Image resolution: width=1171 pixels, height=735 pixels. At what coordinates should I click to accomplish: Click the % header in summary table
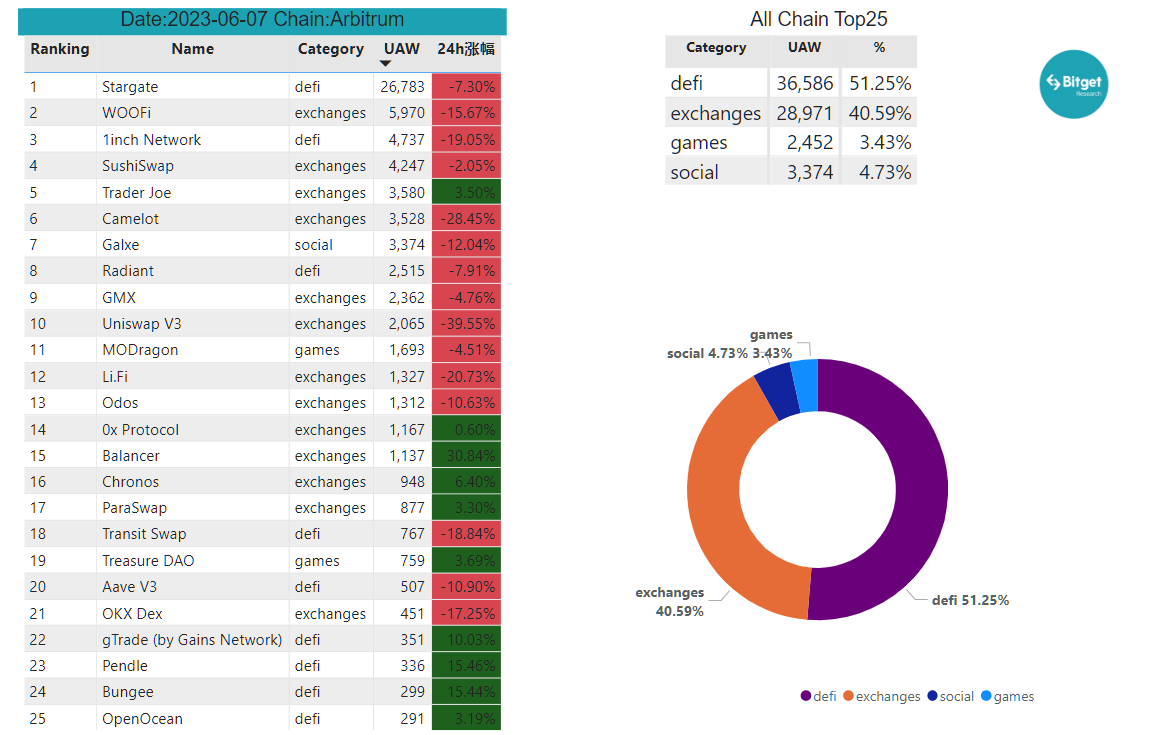(x=879, y=48)
